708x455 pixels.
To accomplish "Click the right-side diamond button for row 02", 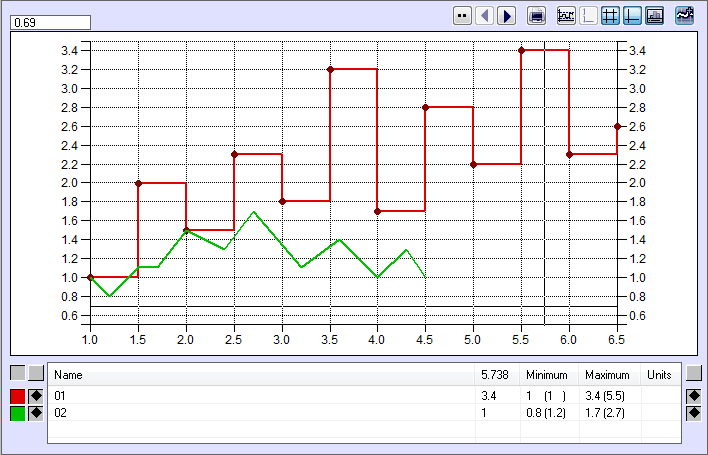I will 694,414.
